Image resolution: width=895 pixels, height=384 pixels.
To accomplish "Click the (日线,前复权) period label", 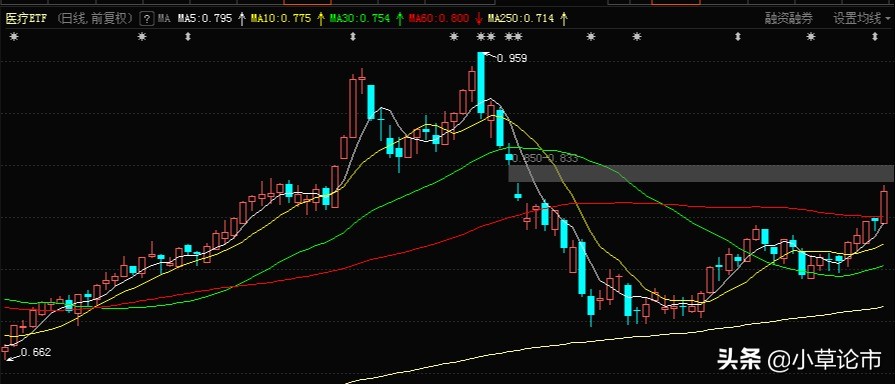I will point(96,19).
